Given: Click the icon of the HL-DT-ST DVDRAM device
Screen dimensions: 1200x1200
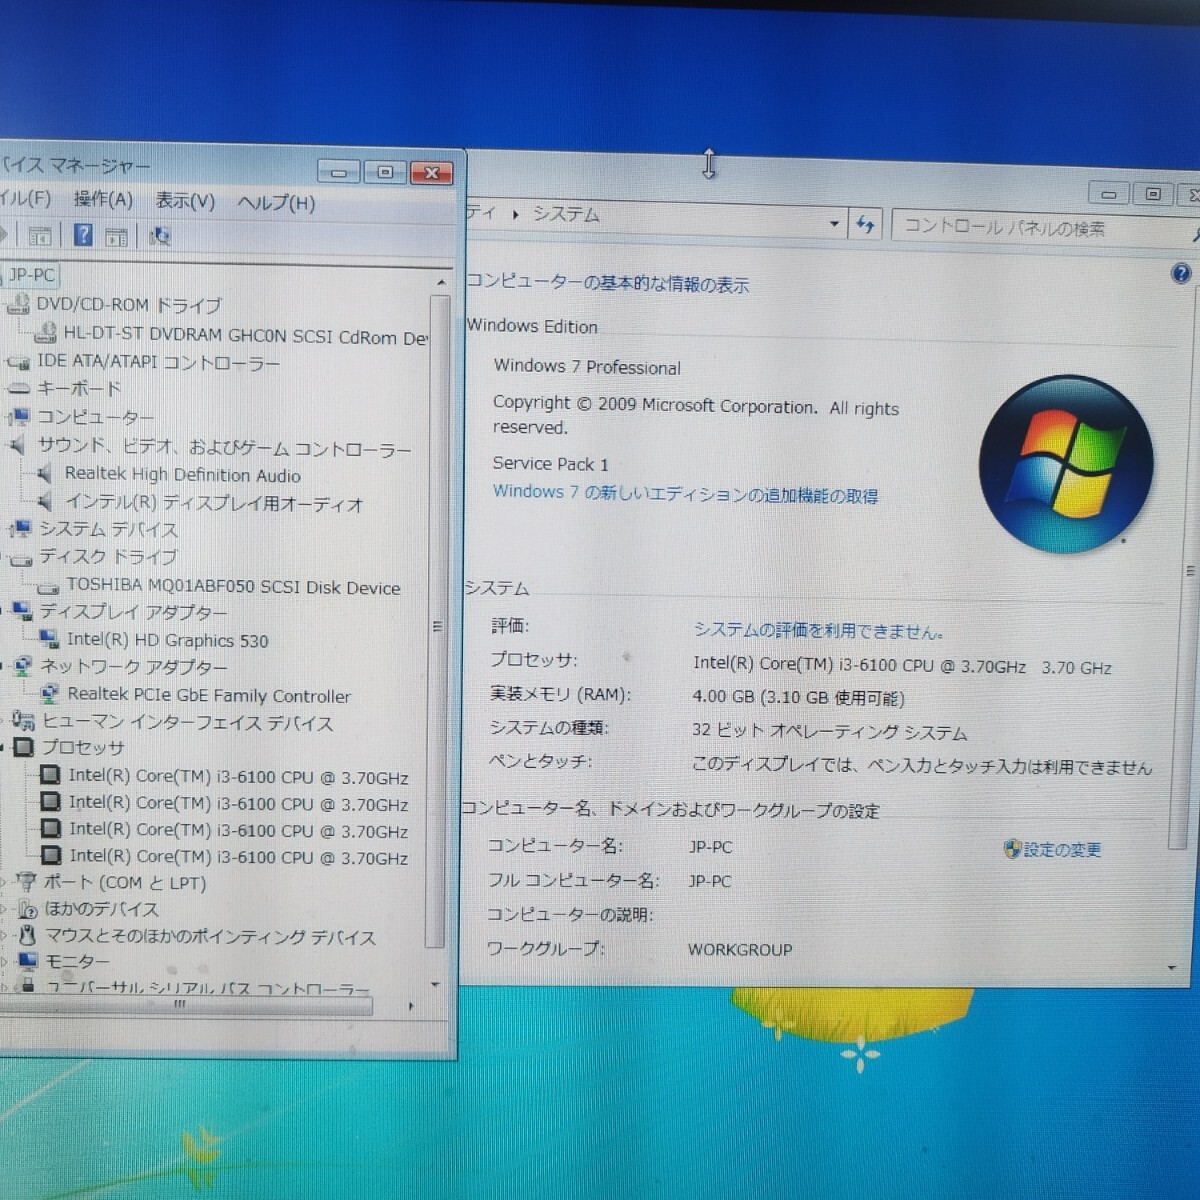Looking at the screenshot, I should (45, 332).
